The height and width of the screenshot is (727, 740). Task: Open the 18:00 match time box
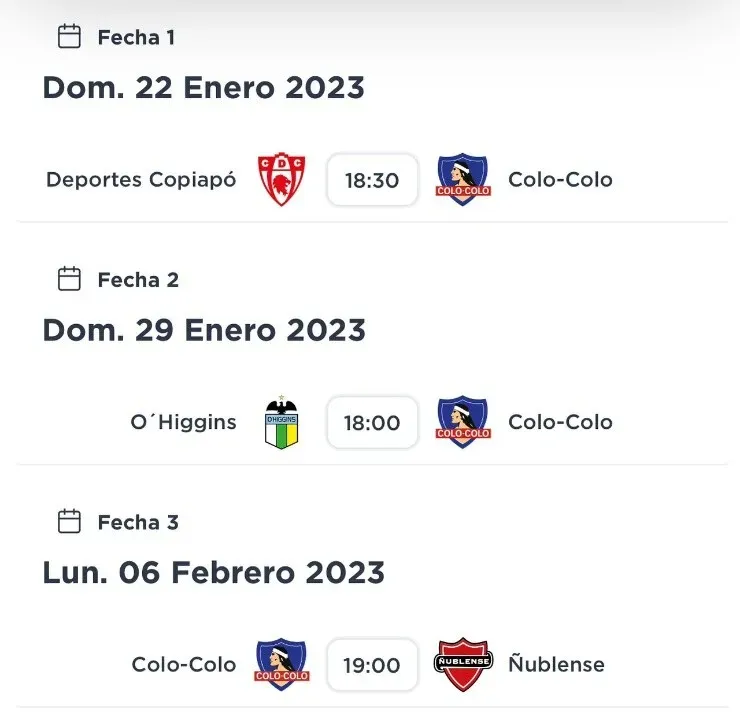coord(372,422)
